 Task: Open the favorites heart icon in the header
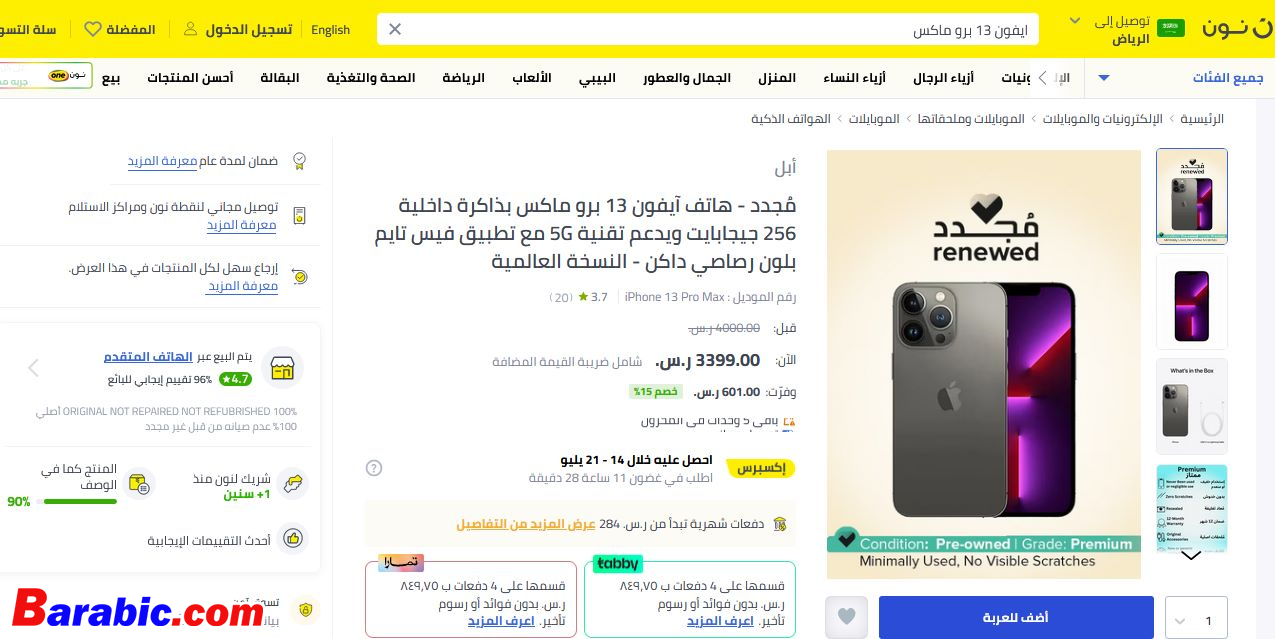point(93,29)
